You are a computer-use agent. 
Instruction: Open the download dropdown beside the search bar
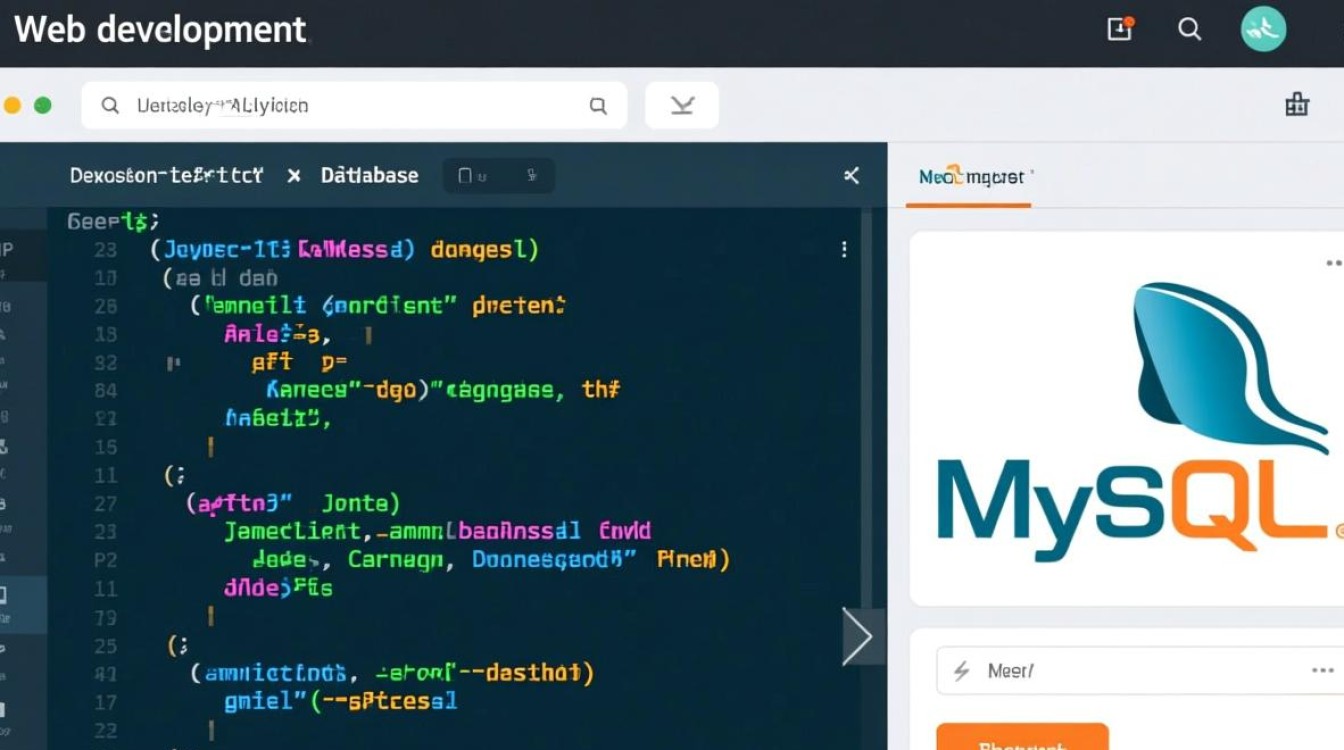(681, 104)
